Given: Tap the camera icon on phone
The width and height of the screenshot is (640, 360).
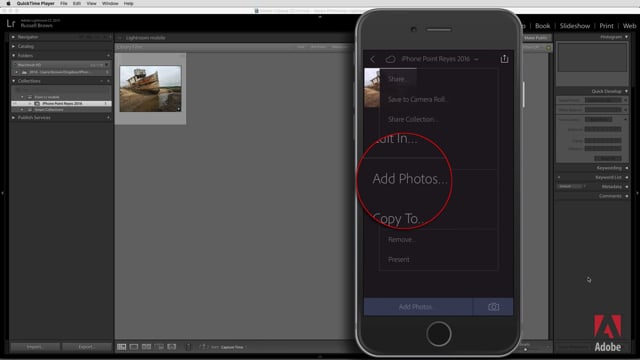Looking at the screenshot, I should (493, 307).
